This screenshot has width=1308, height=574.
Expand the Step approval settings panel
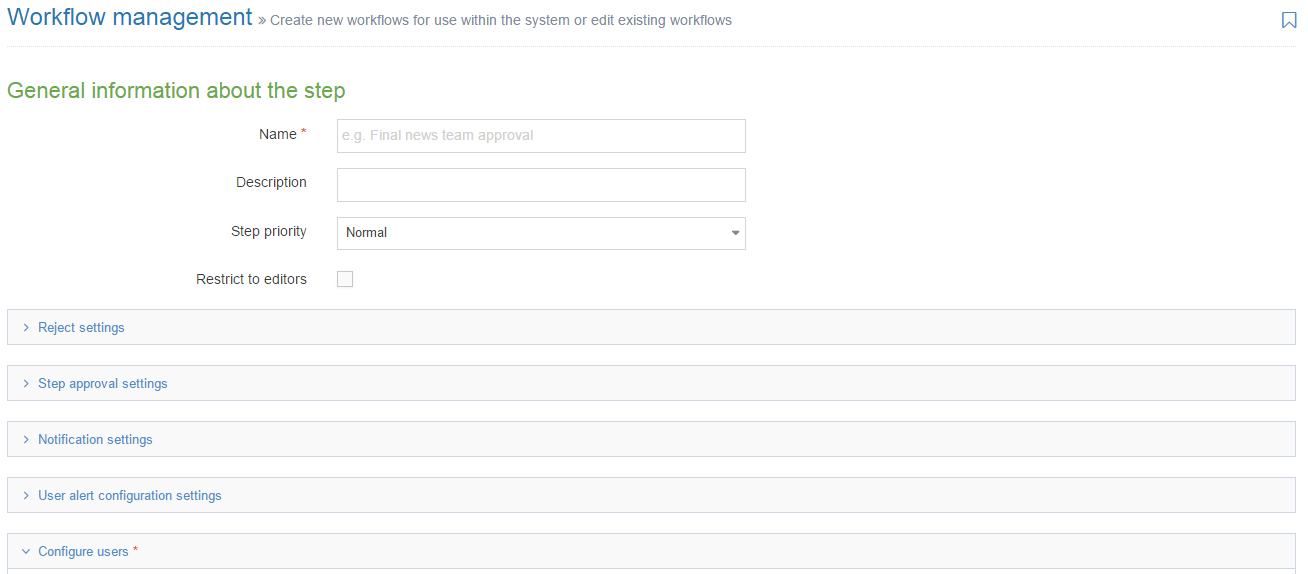pyautogui.click(x=103, y=384)
